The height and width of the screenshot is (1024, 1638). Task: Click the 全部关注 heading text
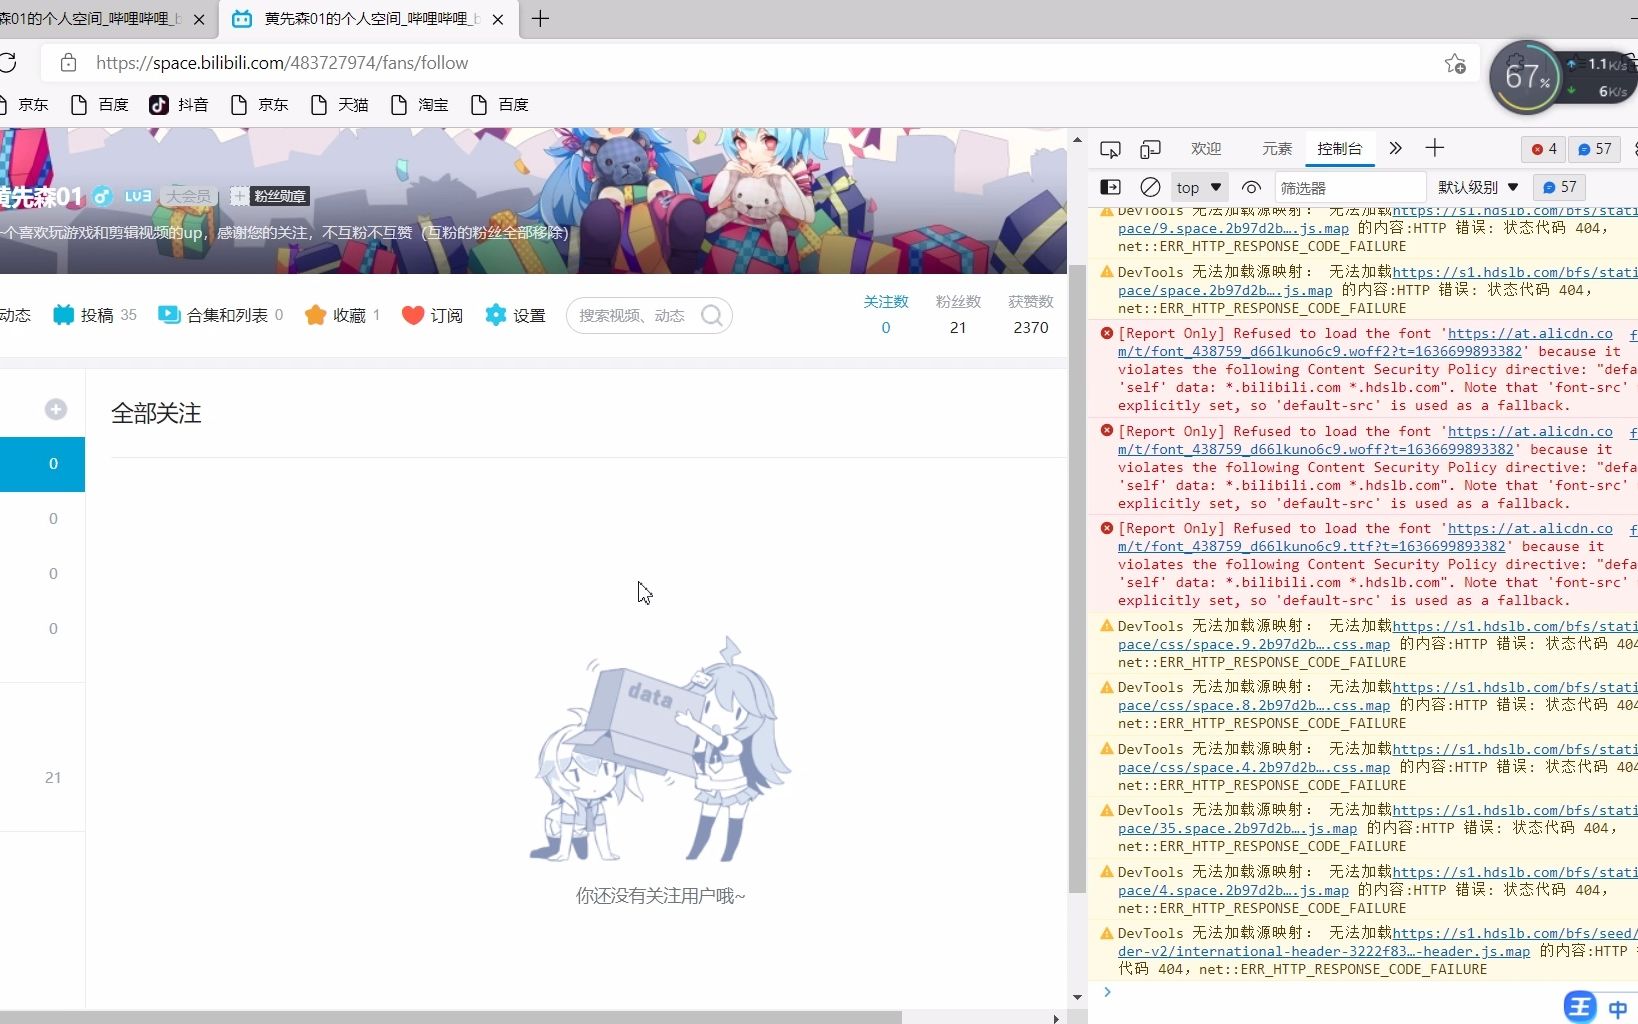pos(156,413)
